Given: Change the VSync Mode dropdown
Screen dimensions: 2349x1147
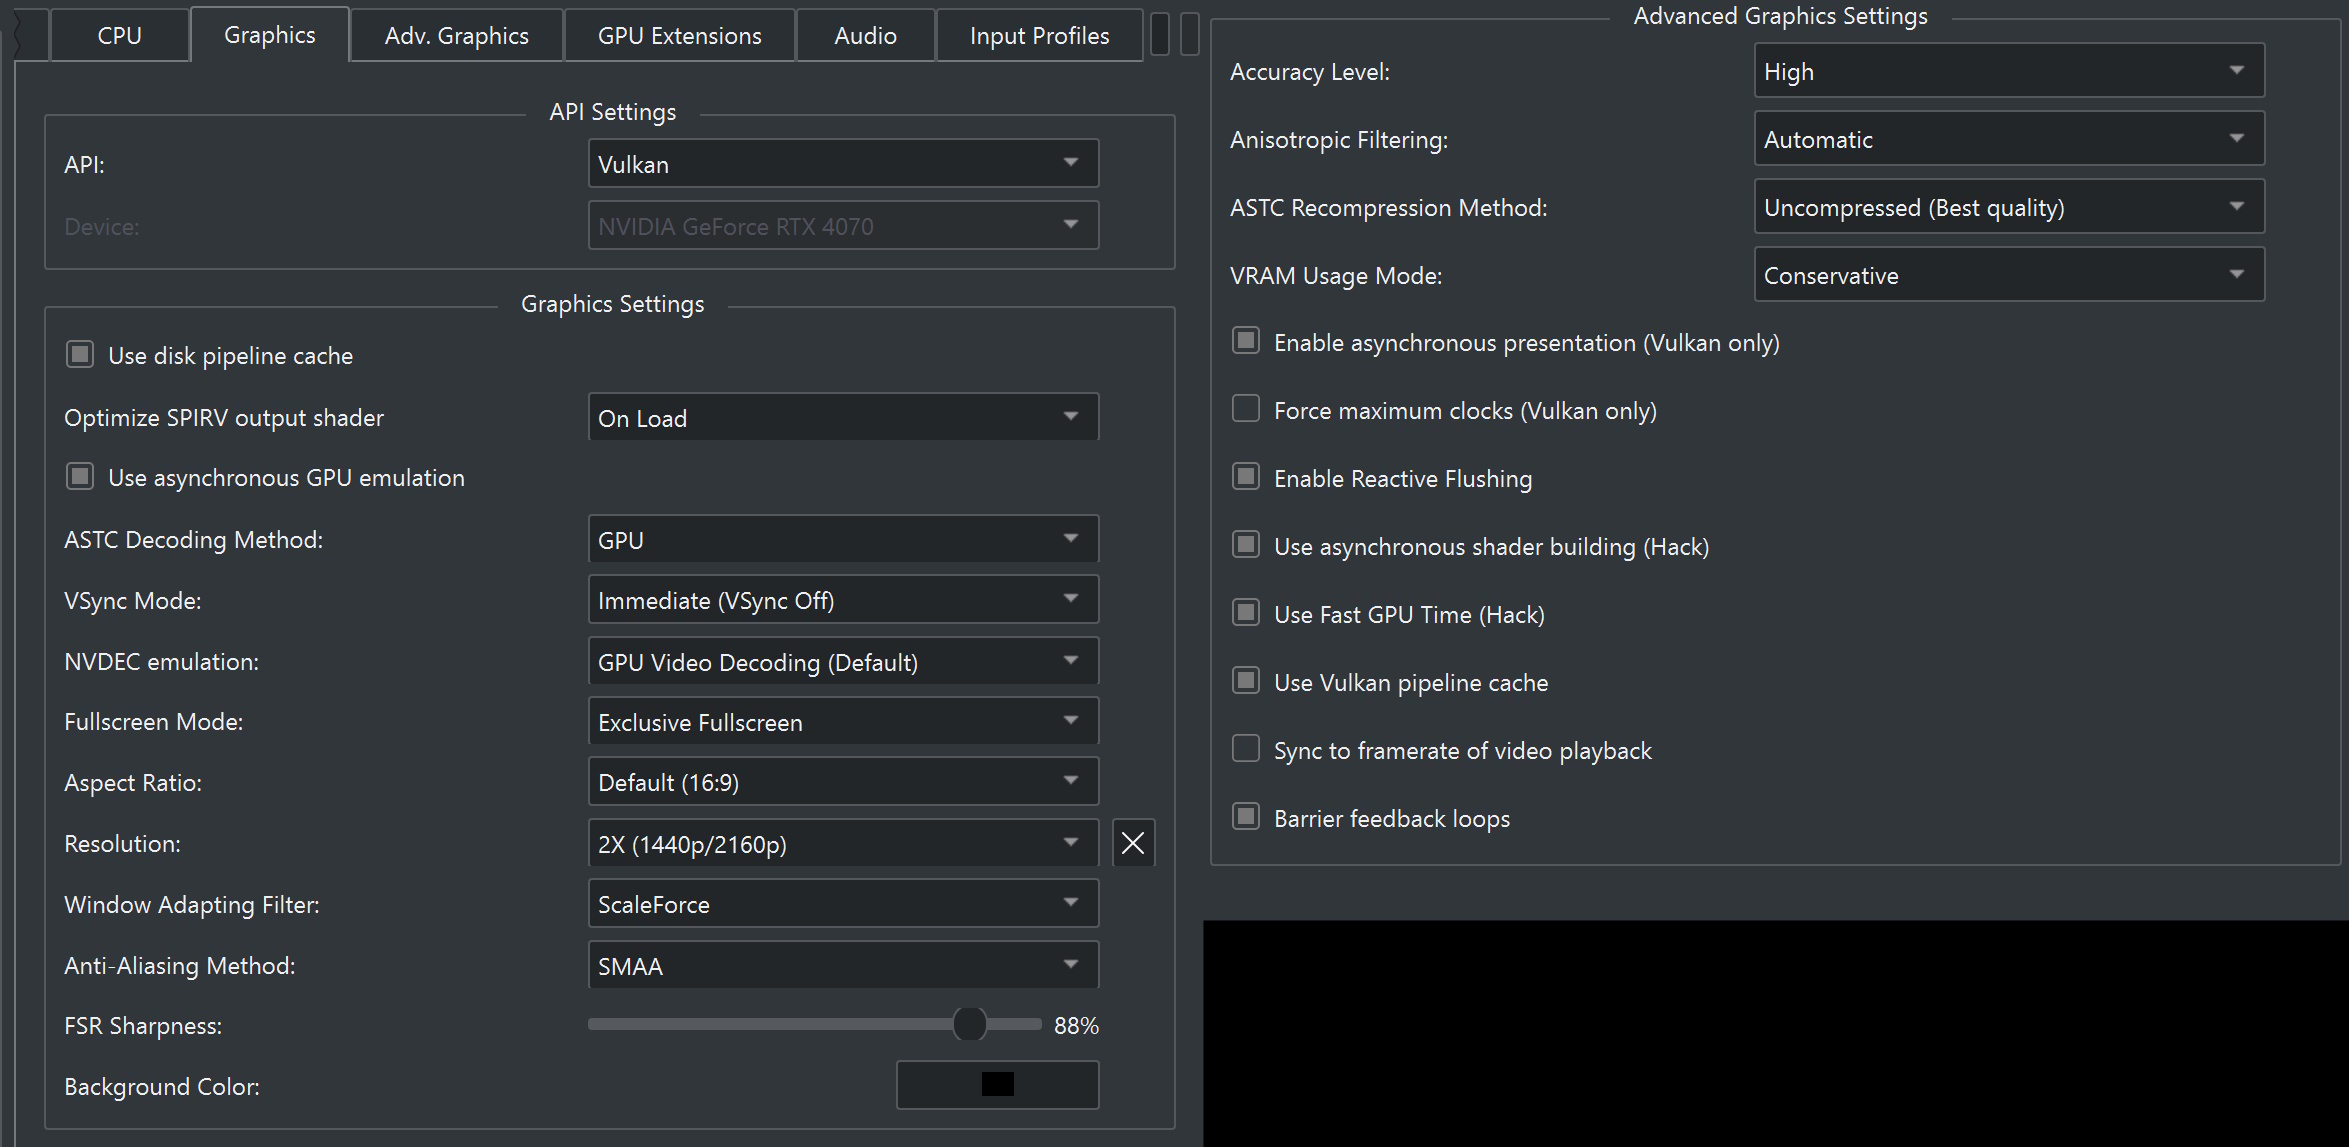Looking at the screenshot, I should point(843,600).
